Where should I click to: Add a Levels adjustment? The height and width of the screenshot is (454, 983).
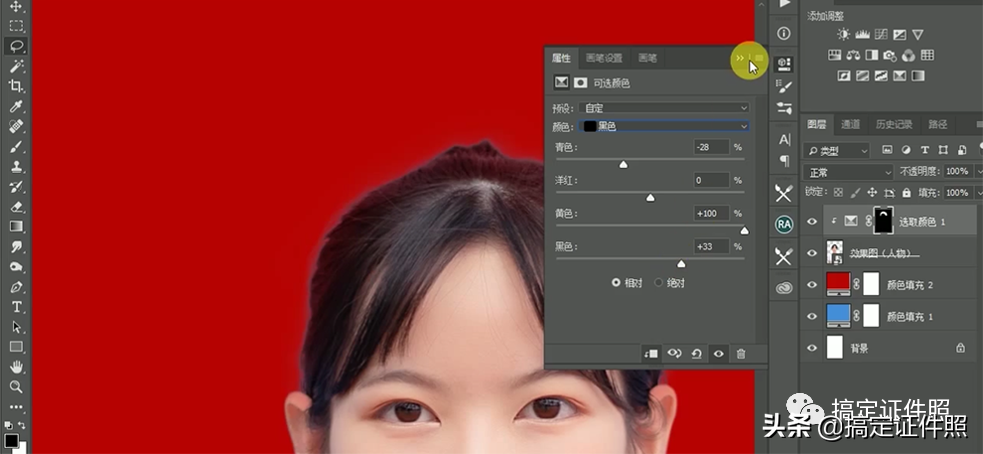click(862, 34)
